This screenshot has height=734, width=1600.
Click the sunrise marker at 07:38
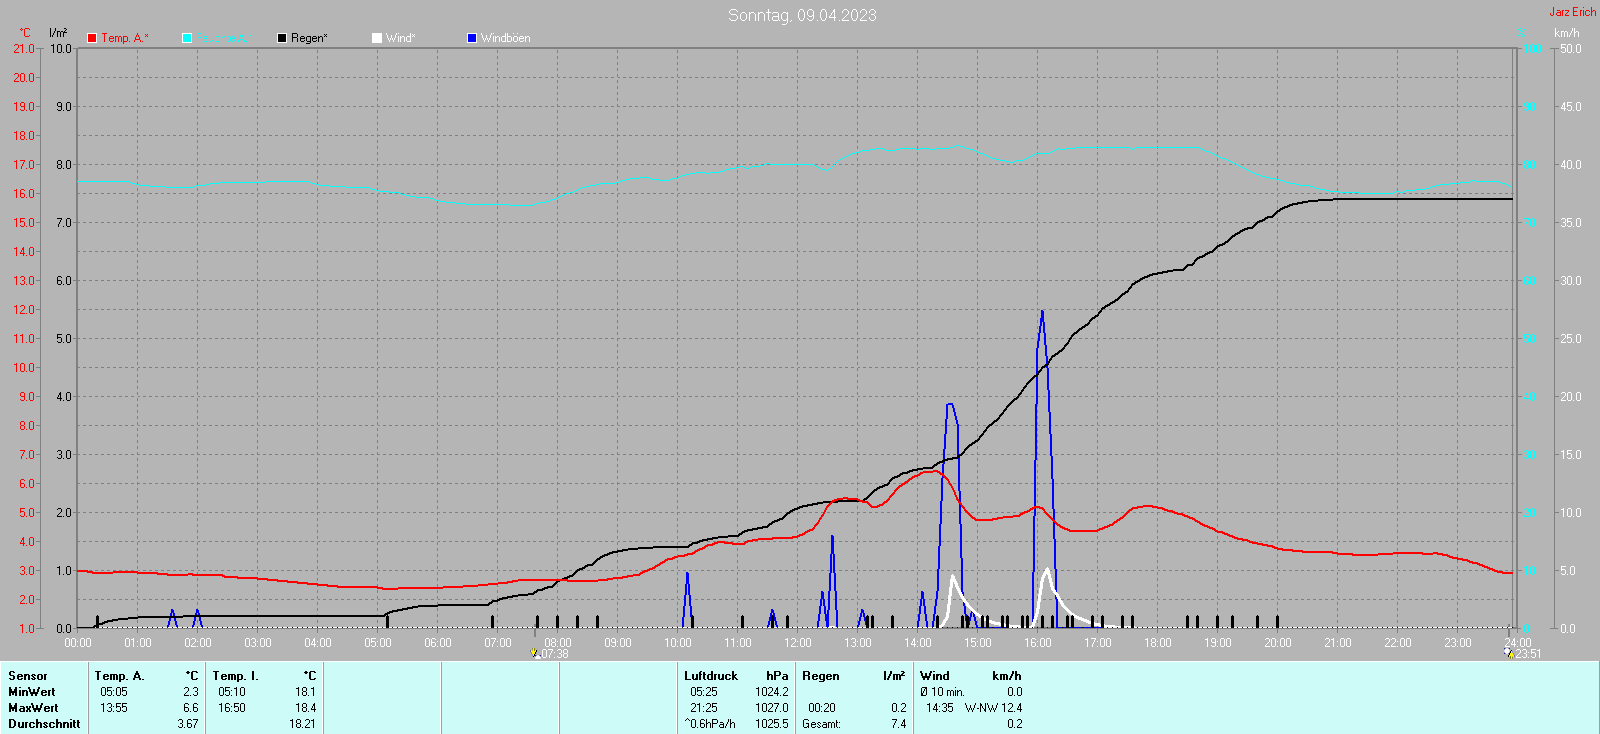click(536, 653)
